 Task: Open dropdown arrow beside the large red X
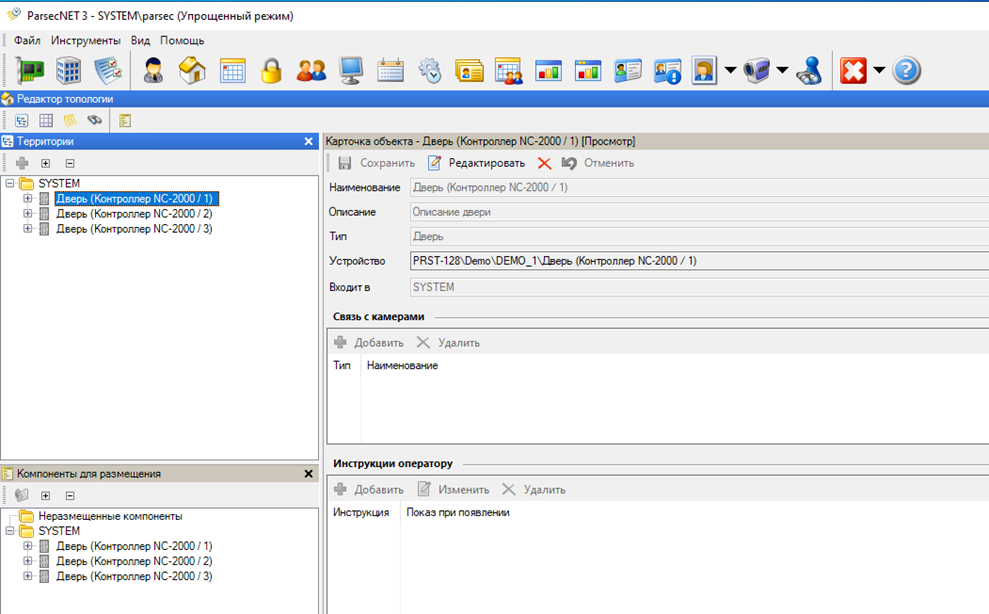[x=879, y=71]
